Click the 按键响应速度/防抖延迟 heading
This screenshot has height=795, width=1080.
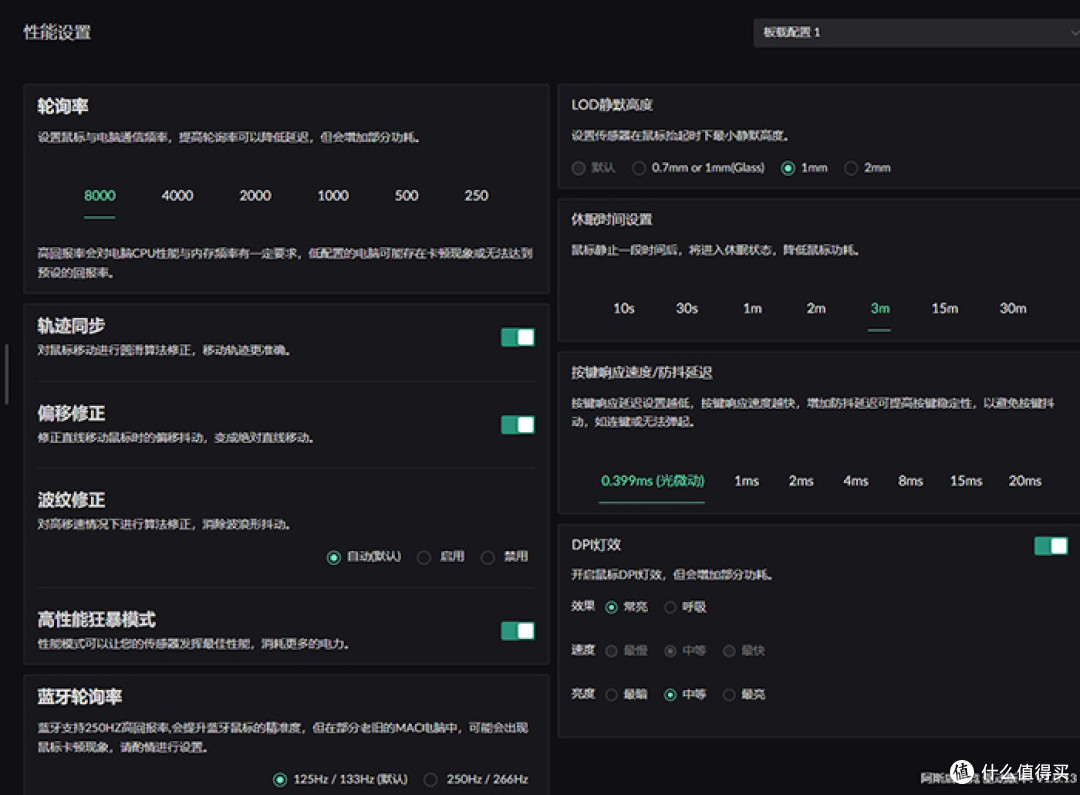(642, 373)
